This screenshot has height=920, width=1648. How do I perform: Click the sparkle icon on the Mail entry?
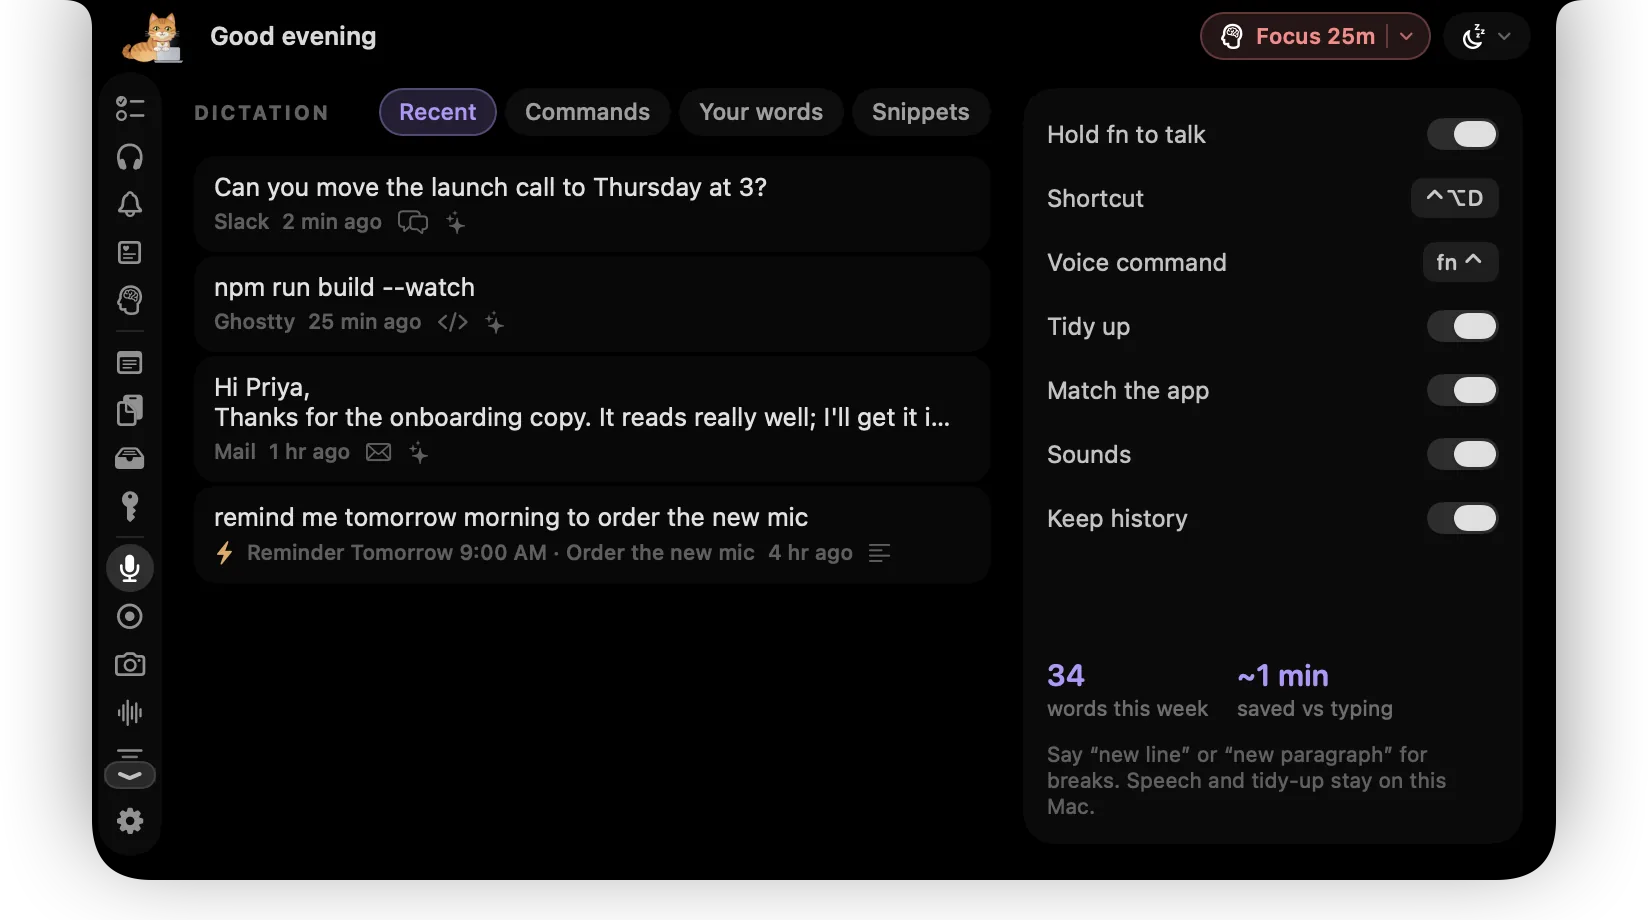click(419, 453)
